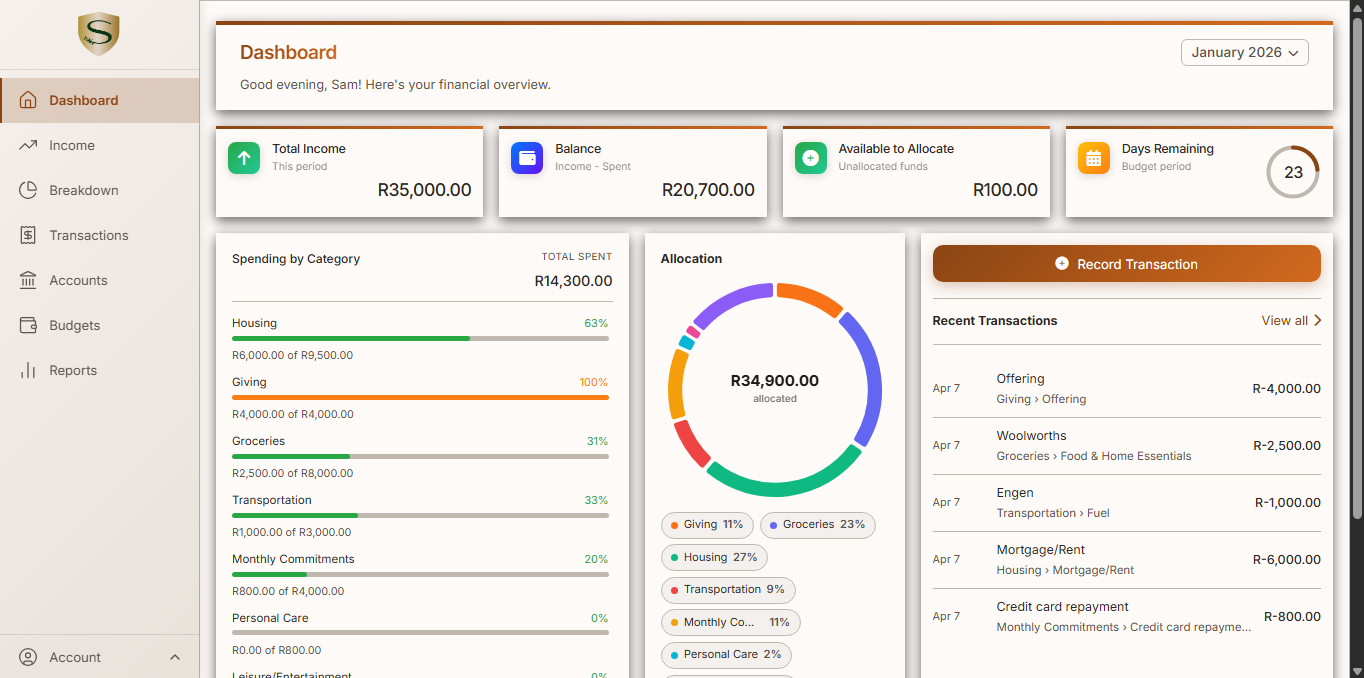The height and width of the screenshot is (678, 1364).
Task: Click the Income trend arrow icon
Action: coord(28,145)
